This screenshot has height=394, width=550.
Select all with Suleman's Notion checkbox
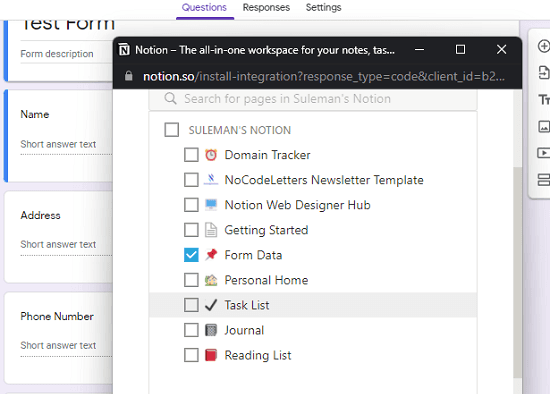coord(172,129)
